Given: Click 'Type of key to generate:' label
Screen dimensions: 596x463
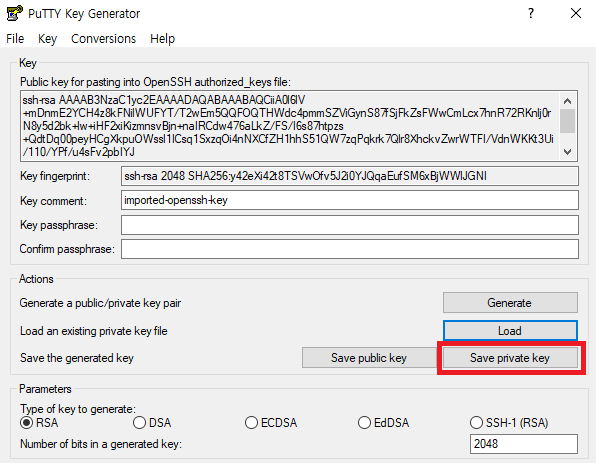Looking at the screenshot, I should (78, 409).
